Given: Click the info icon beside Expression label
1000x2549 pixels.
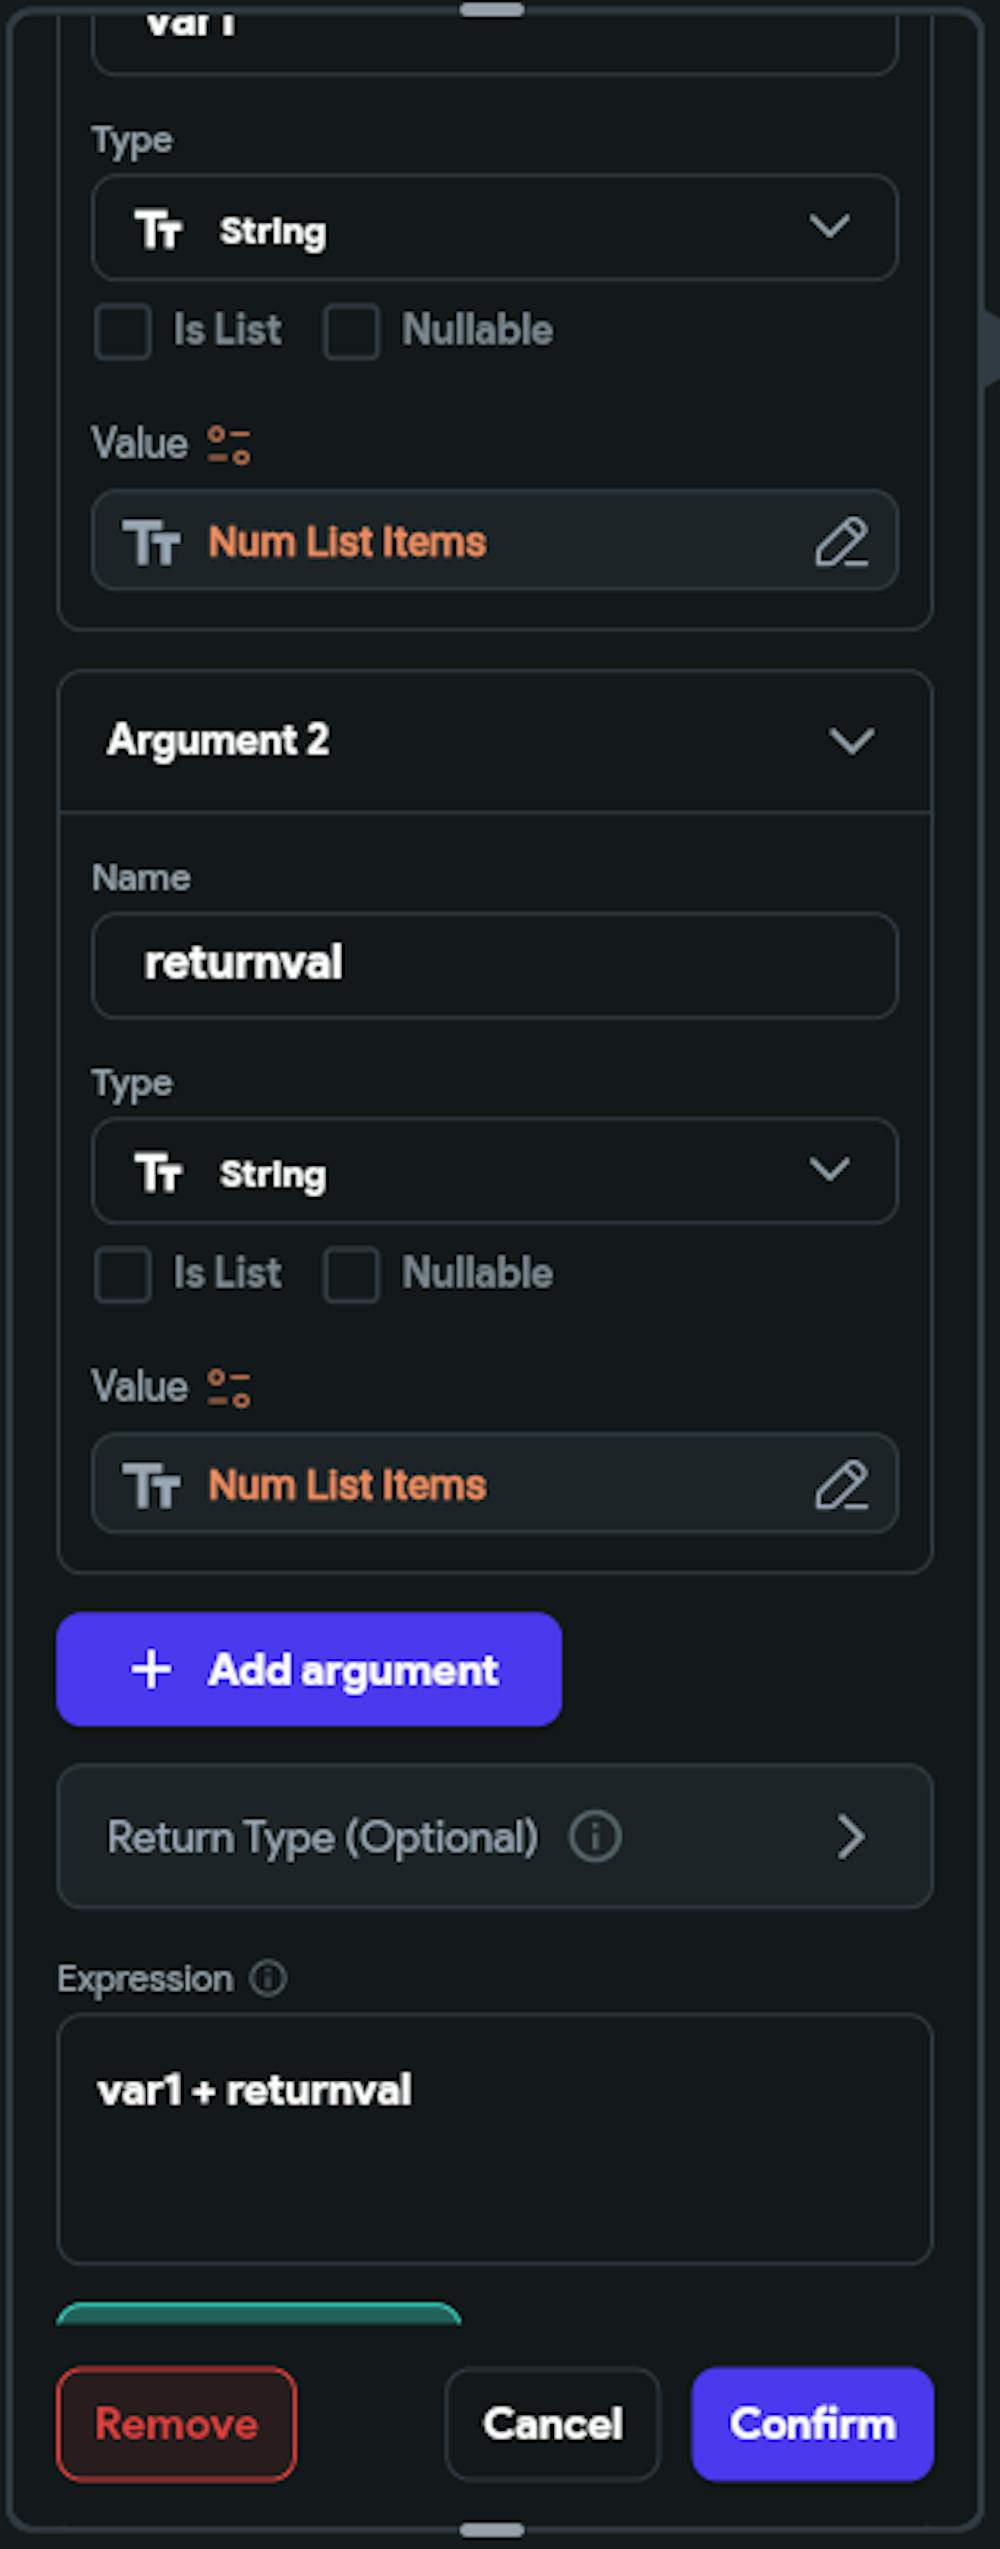Looking at the screenshot, I should pyautogui.click(x=268, y=1978).
